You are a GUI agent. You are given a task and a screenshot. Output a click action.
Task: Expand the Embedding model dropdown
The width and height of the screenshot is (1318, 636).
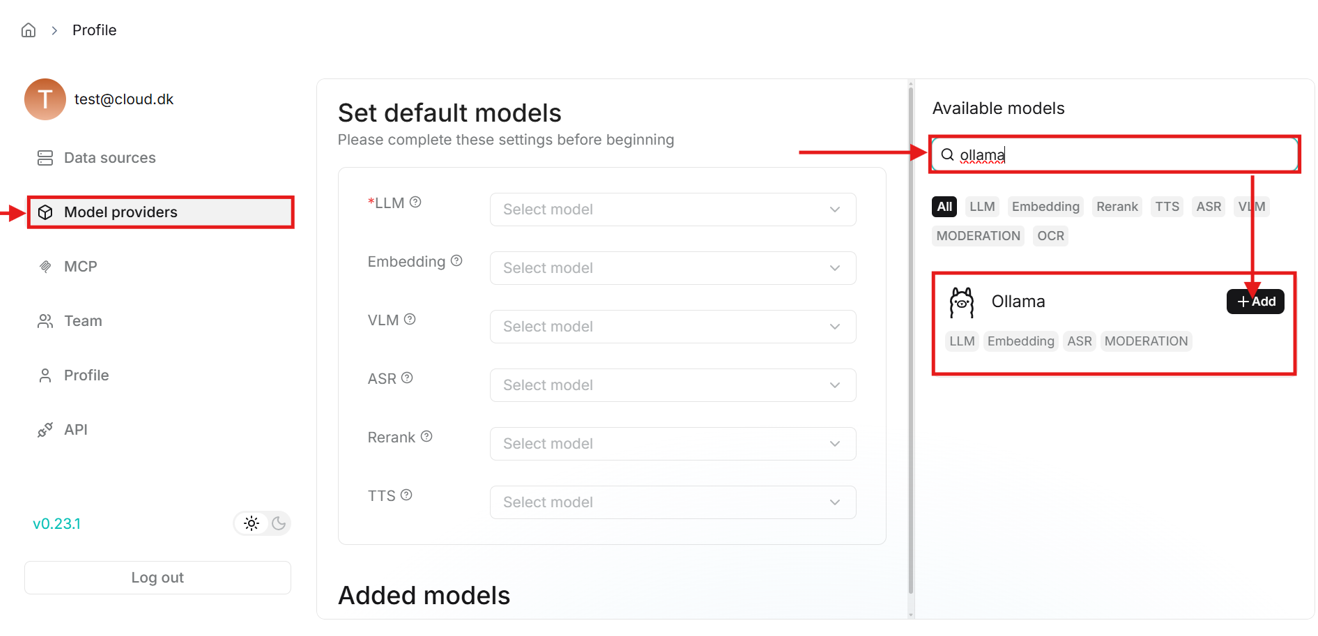pyautogui.click(x=672, y=268)
